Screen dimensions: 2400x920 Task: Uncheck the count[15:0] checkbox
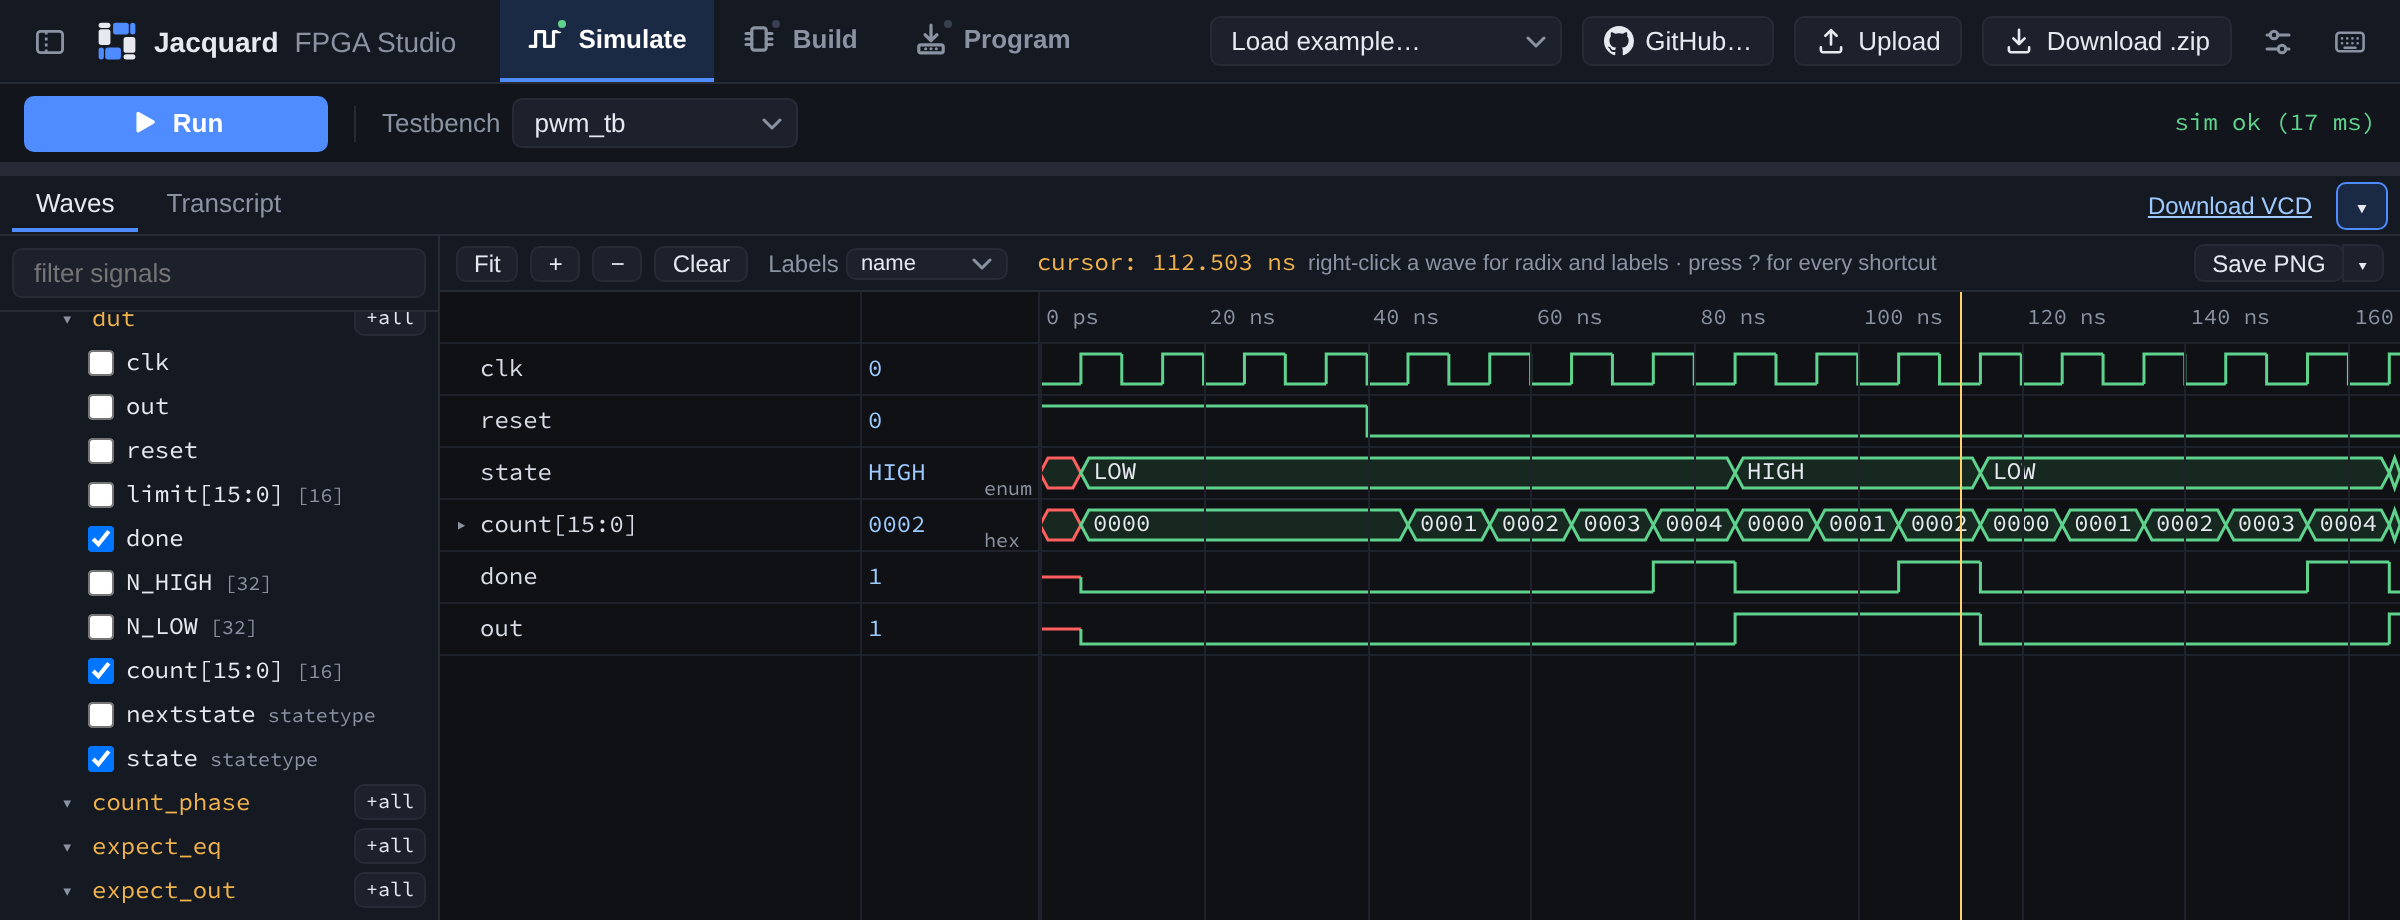point(101,671)
